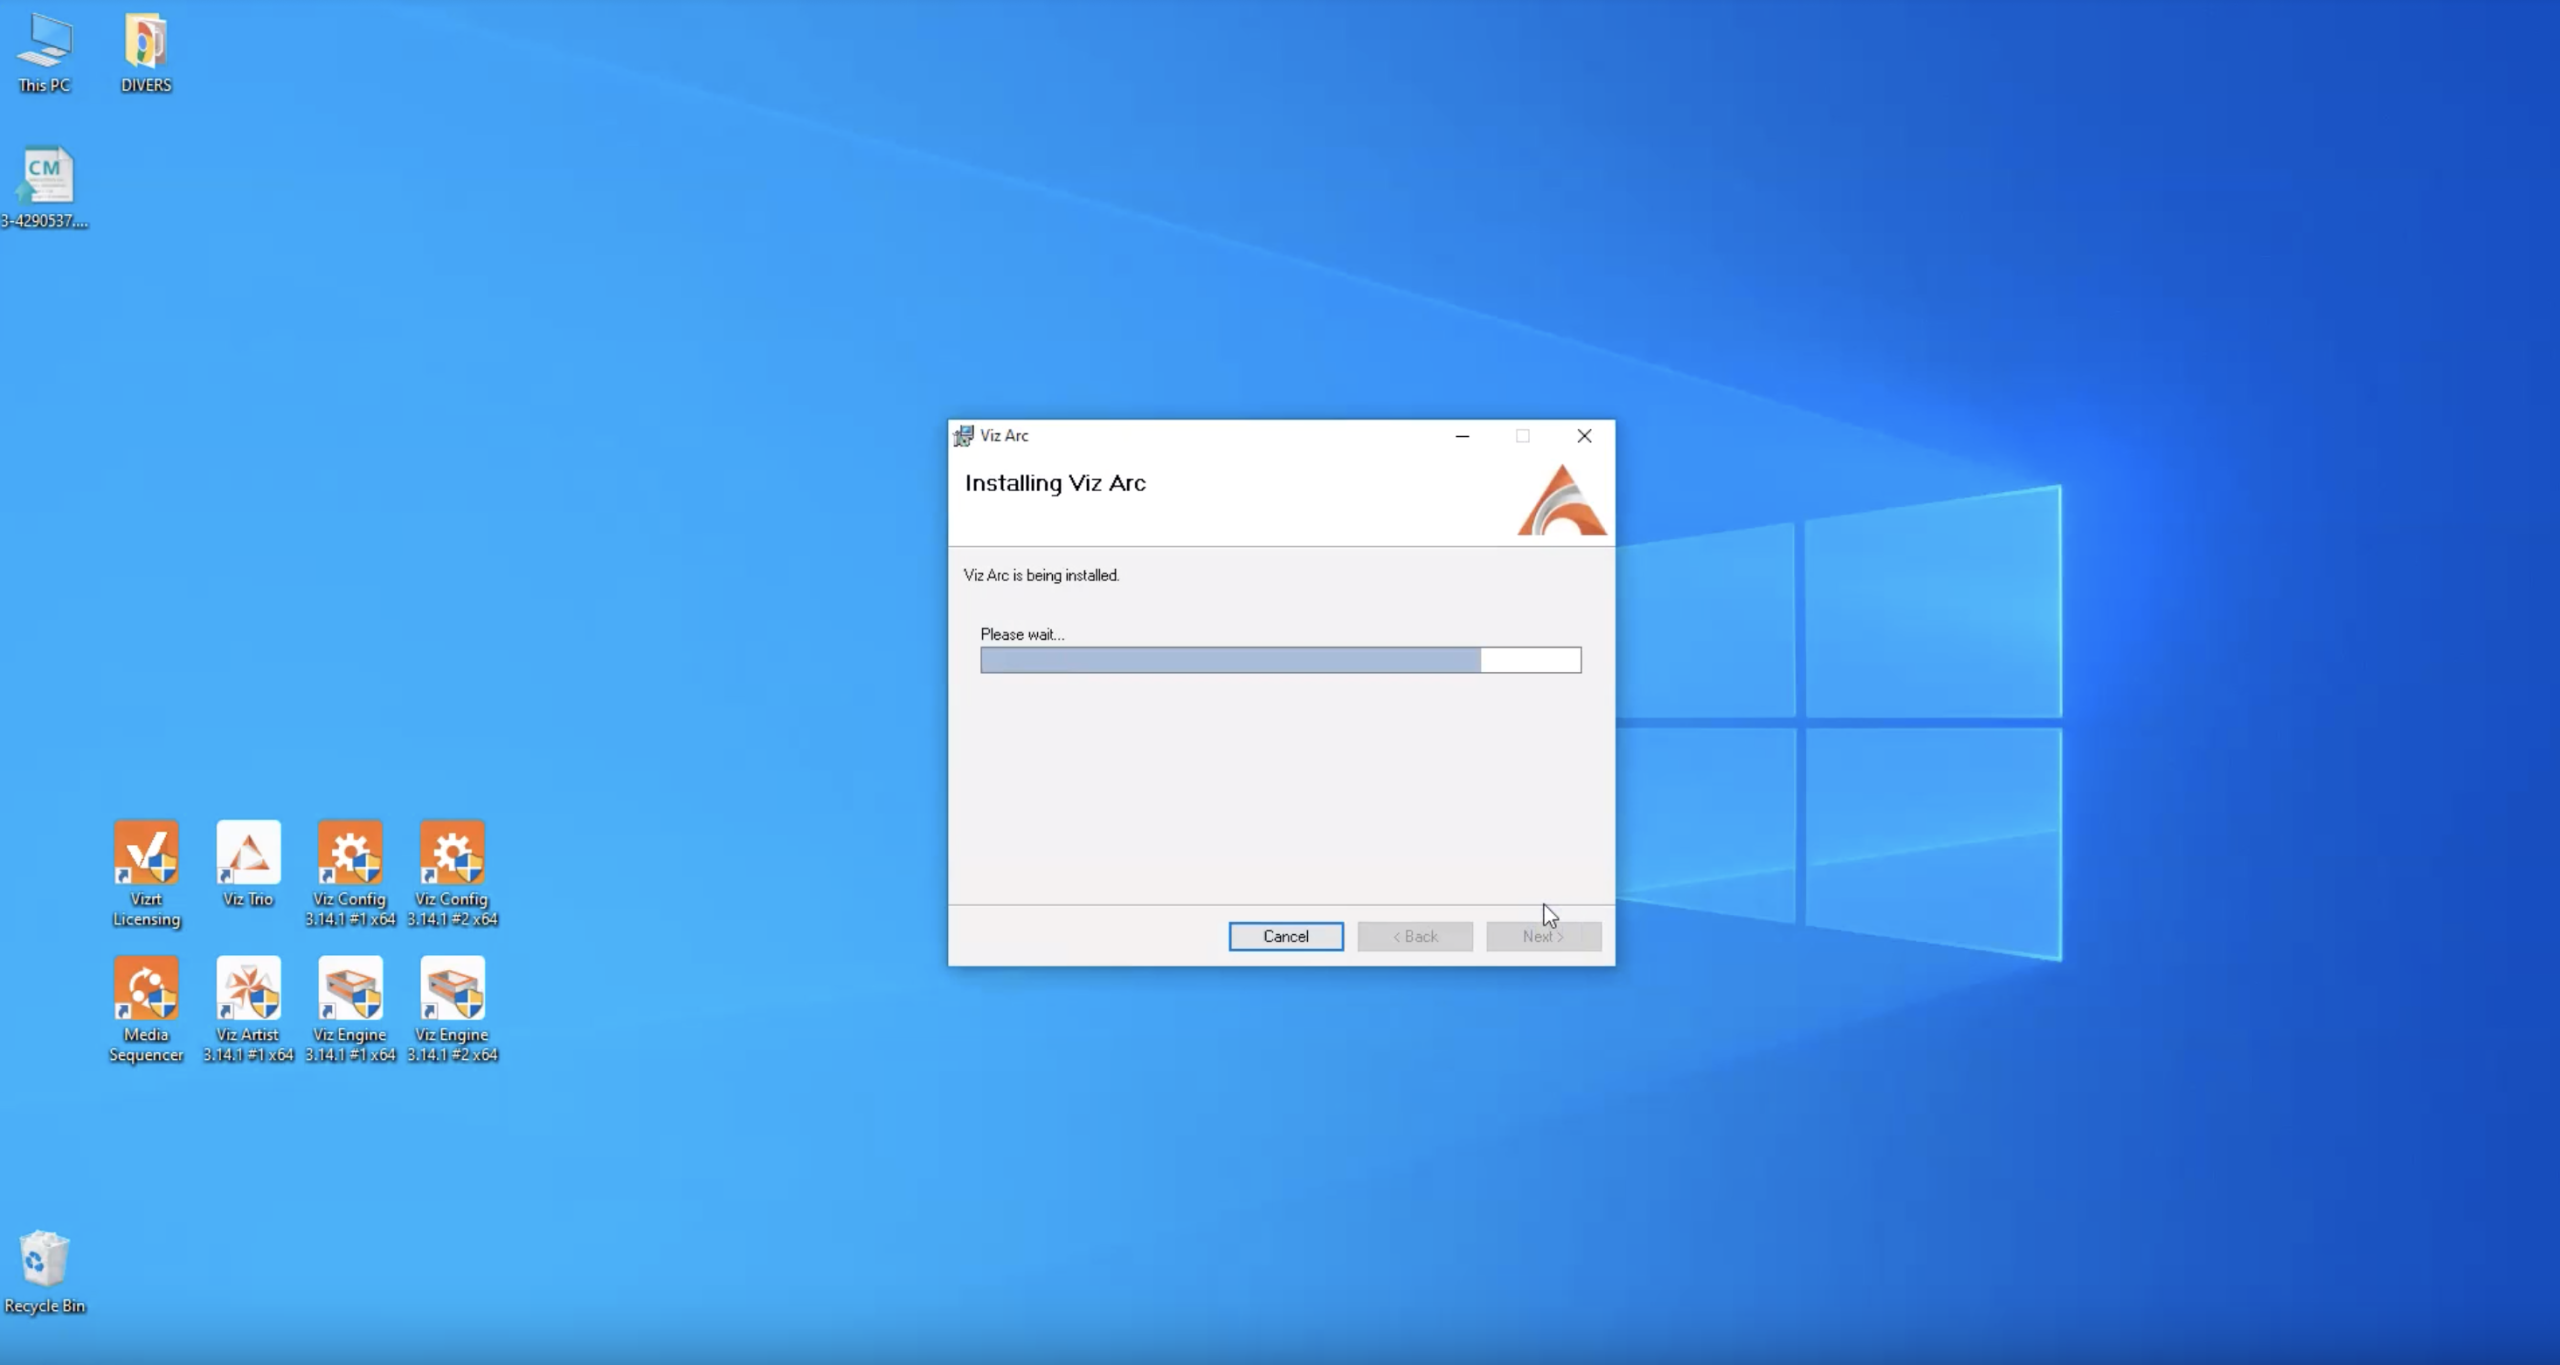Click the Viz Arc logo in installer

pyautogui.click(x=1561, y=501)
